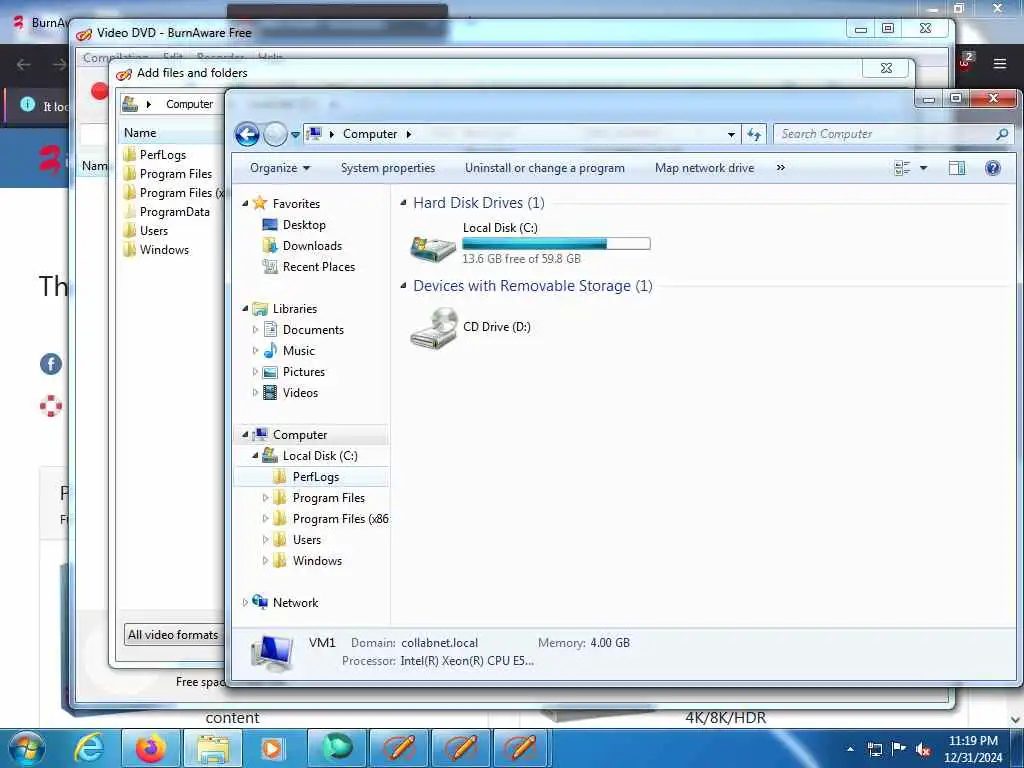The image size is (1024, 768).
Task: Click the Explorer Back arrow button
Action: [247, 135]
